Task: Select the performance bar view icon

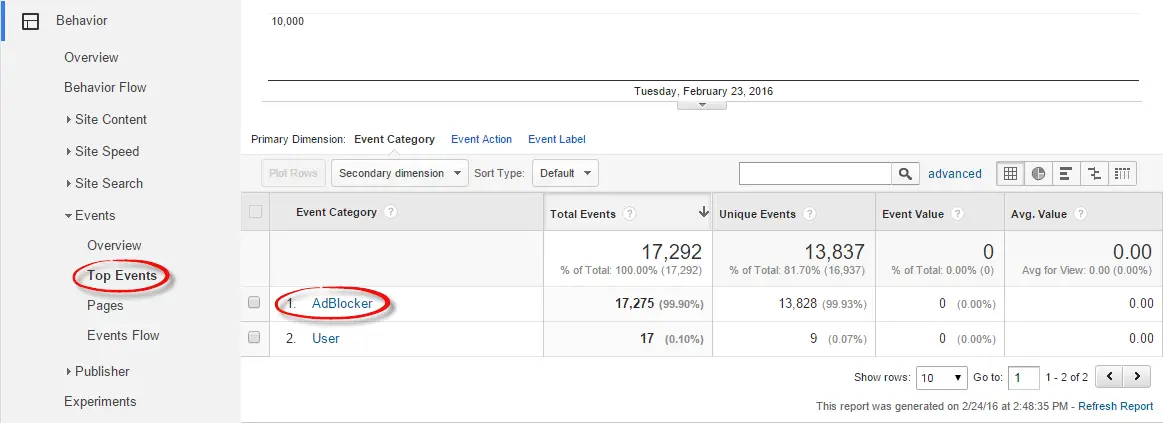Action: 1066,173
